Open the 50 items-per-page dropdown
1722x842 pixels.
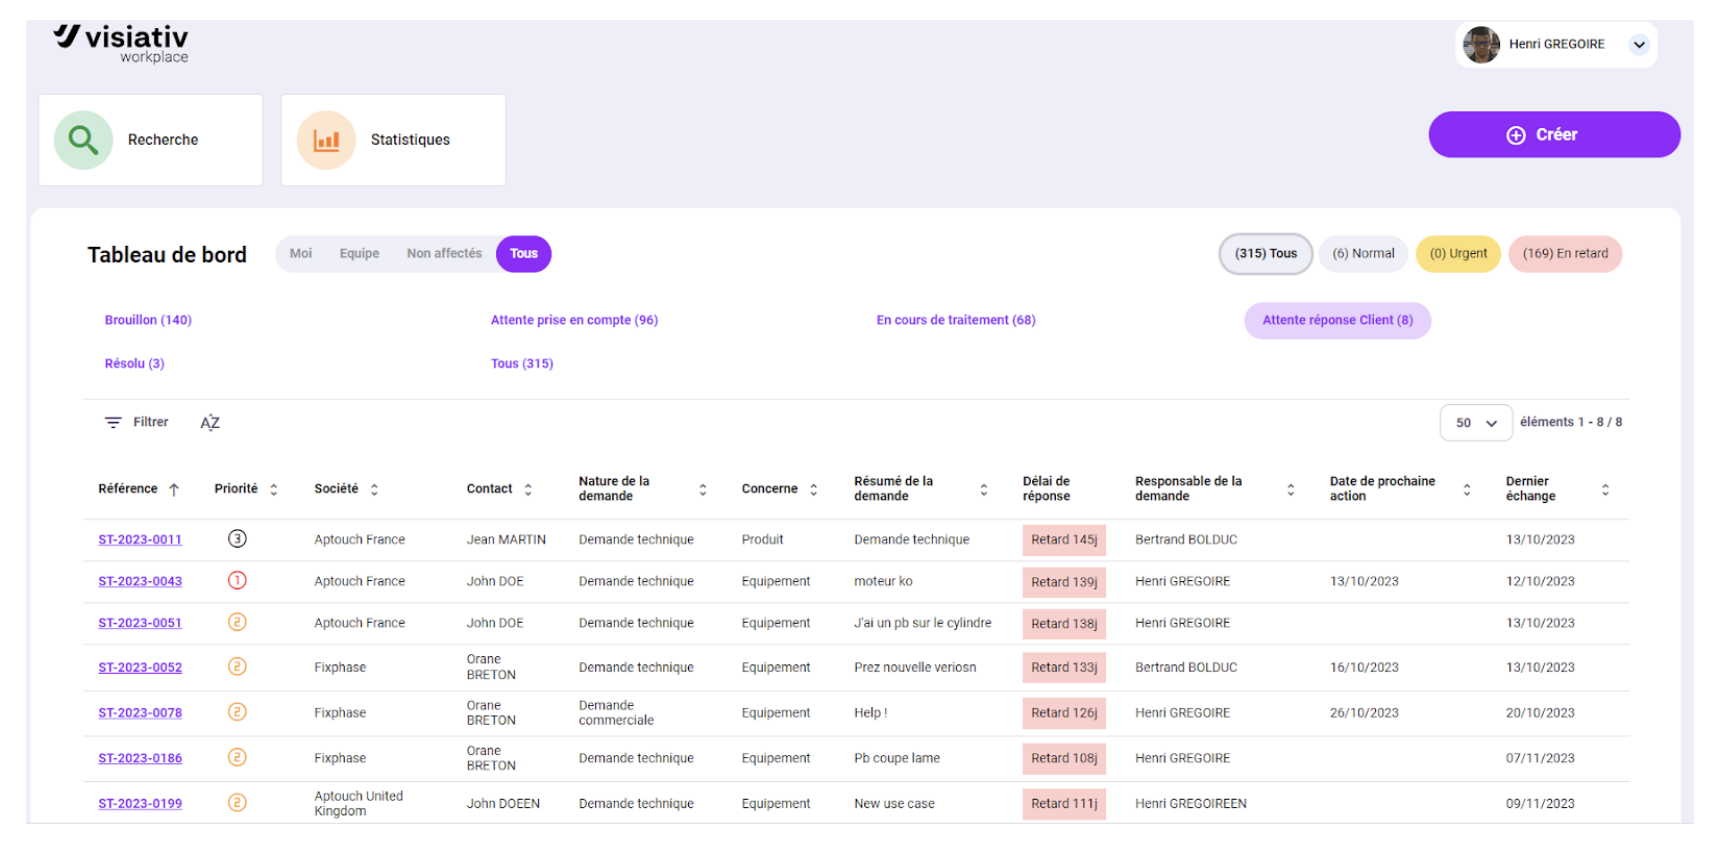(1476, 423)
